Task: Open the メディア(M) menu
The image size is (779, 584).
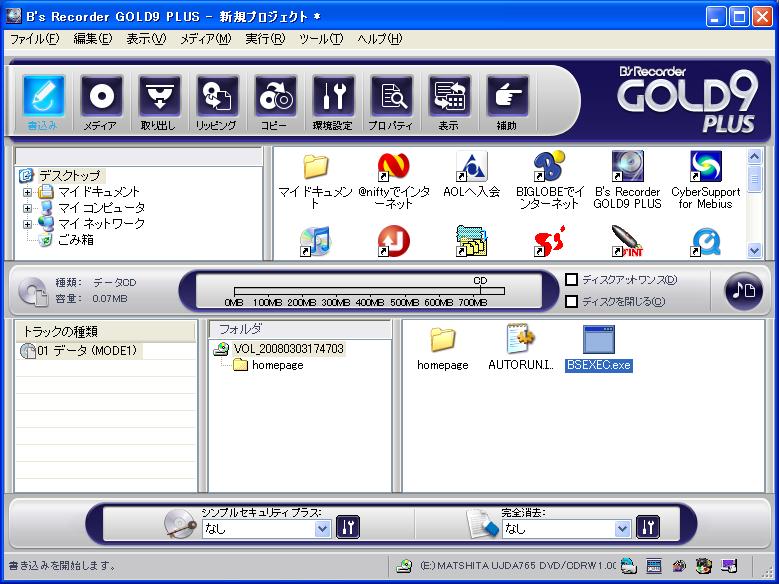Action: pyautogui.click(x=206, y=39)
